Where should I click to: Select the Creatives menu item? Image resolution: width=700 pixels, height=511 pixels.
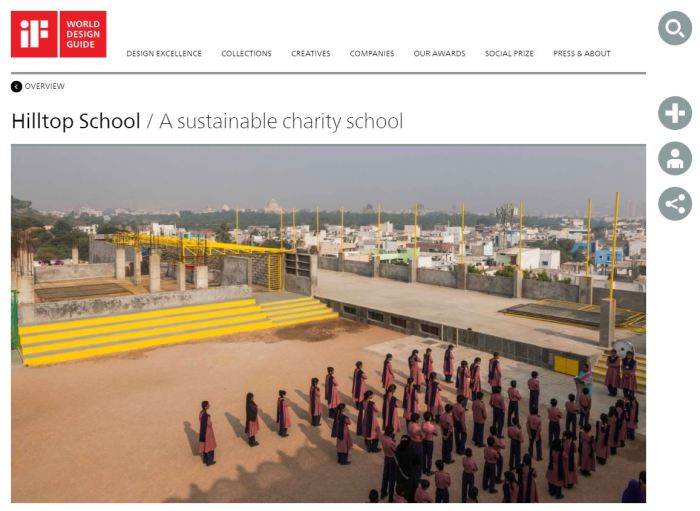point(311,54)
